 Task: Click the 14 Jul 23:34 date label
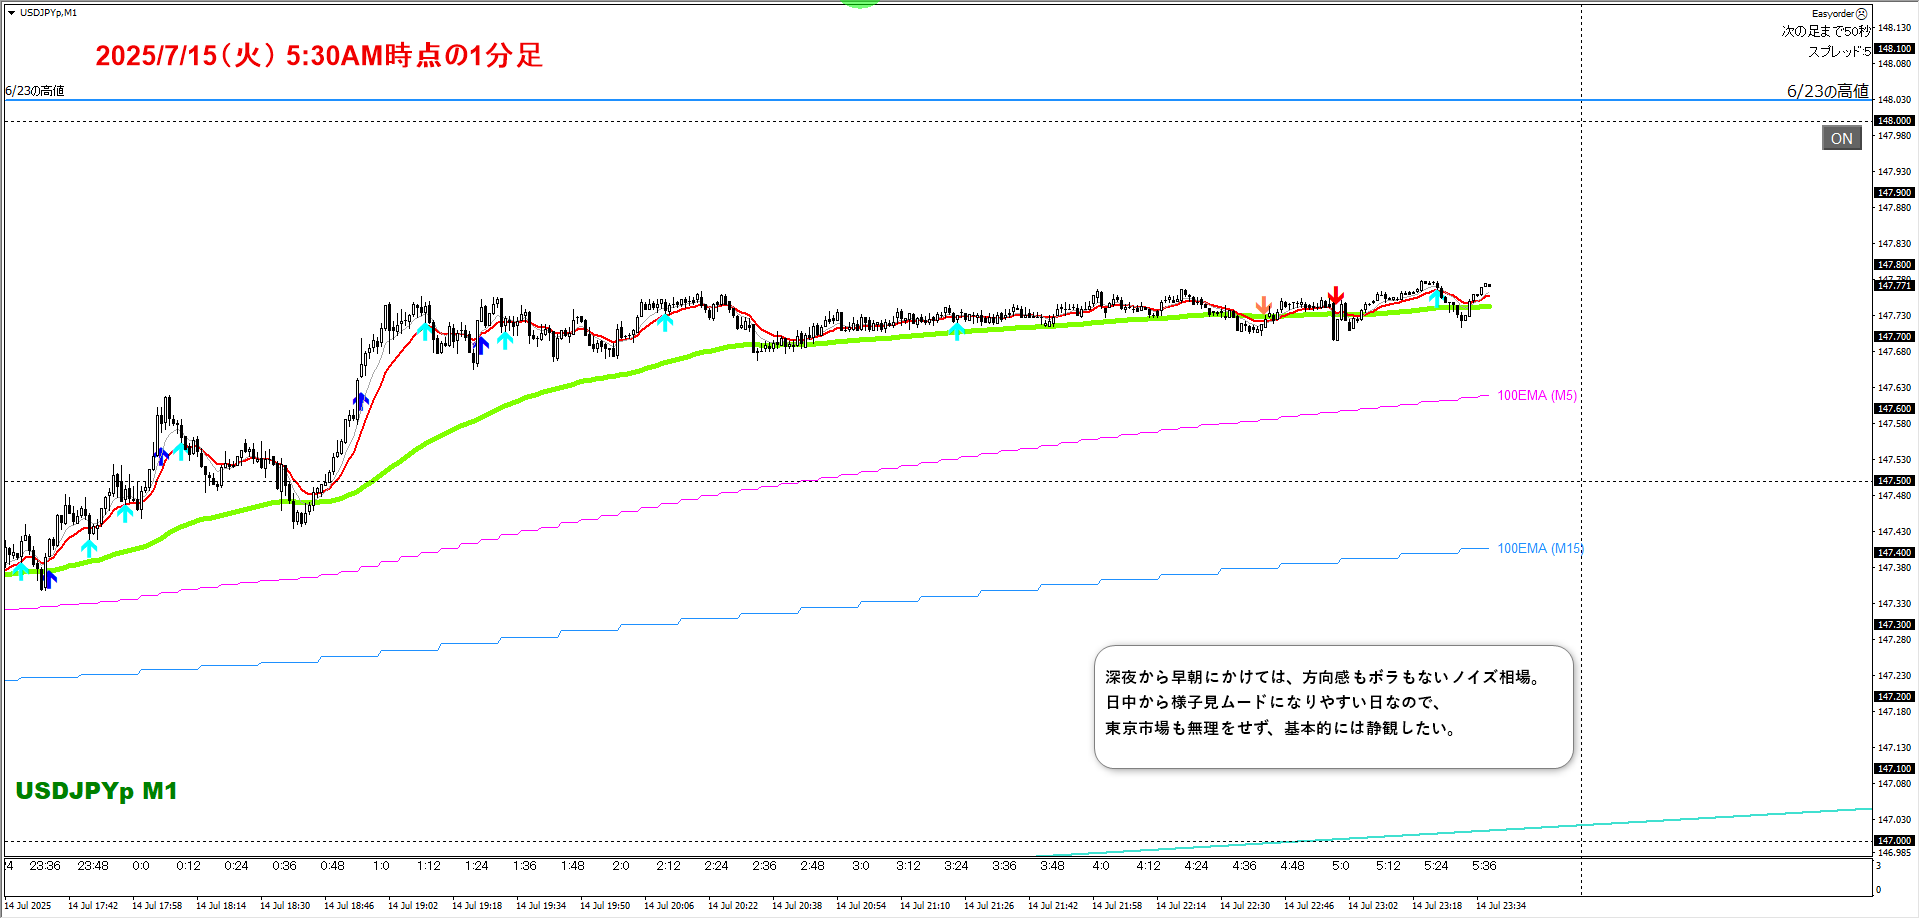(1501, 906)
